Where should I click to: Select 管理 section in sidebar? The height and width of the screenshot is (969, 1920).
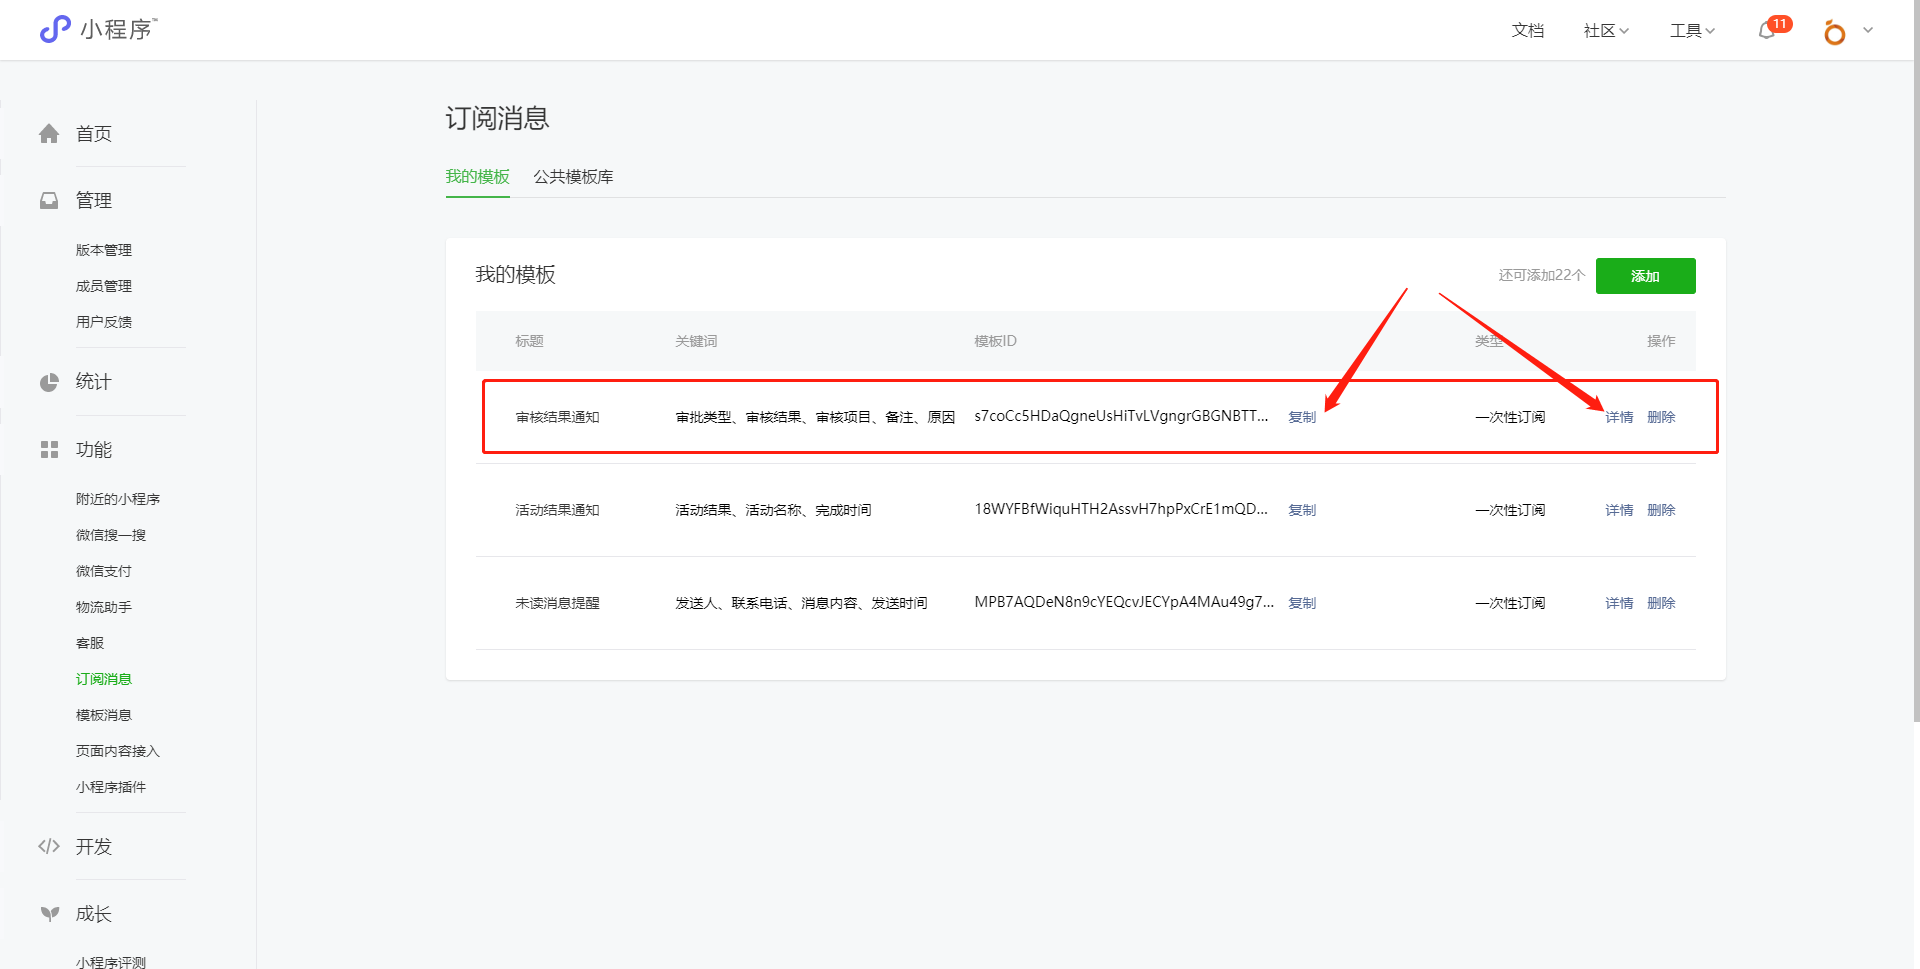[94, 200]
